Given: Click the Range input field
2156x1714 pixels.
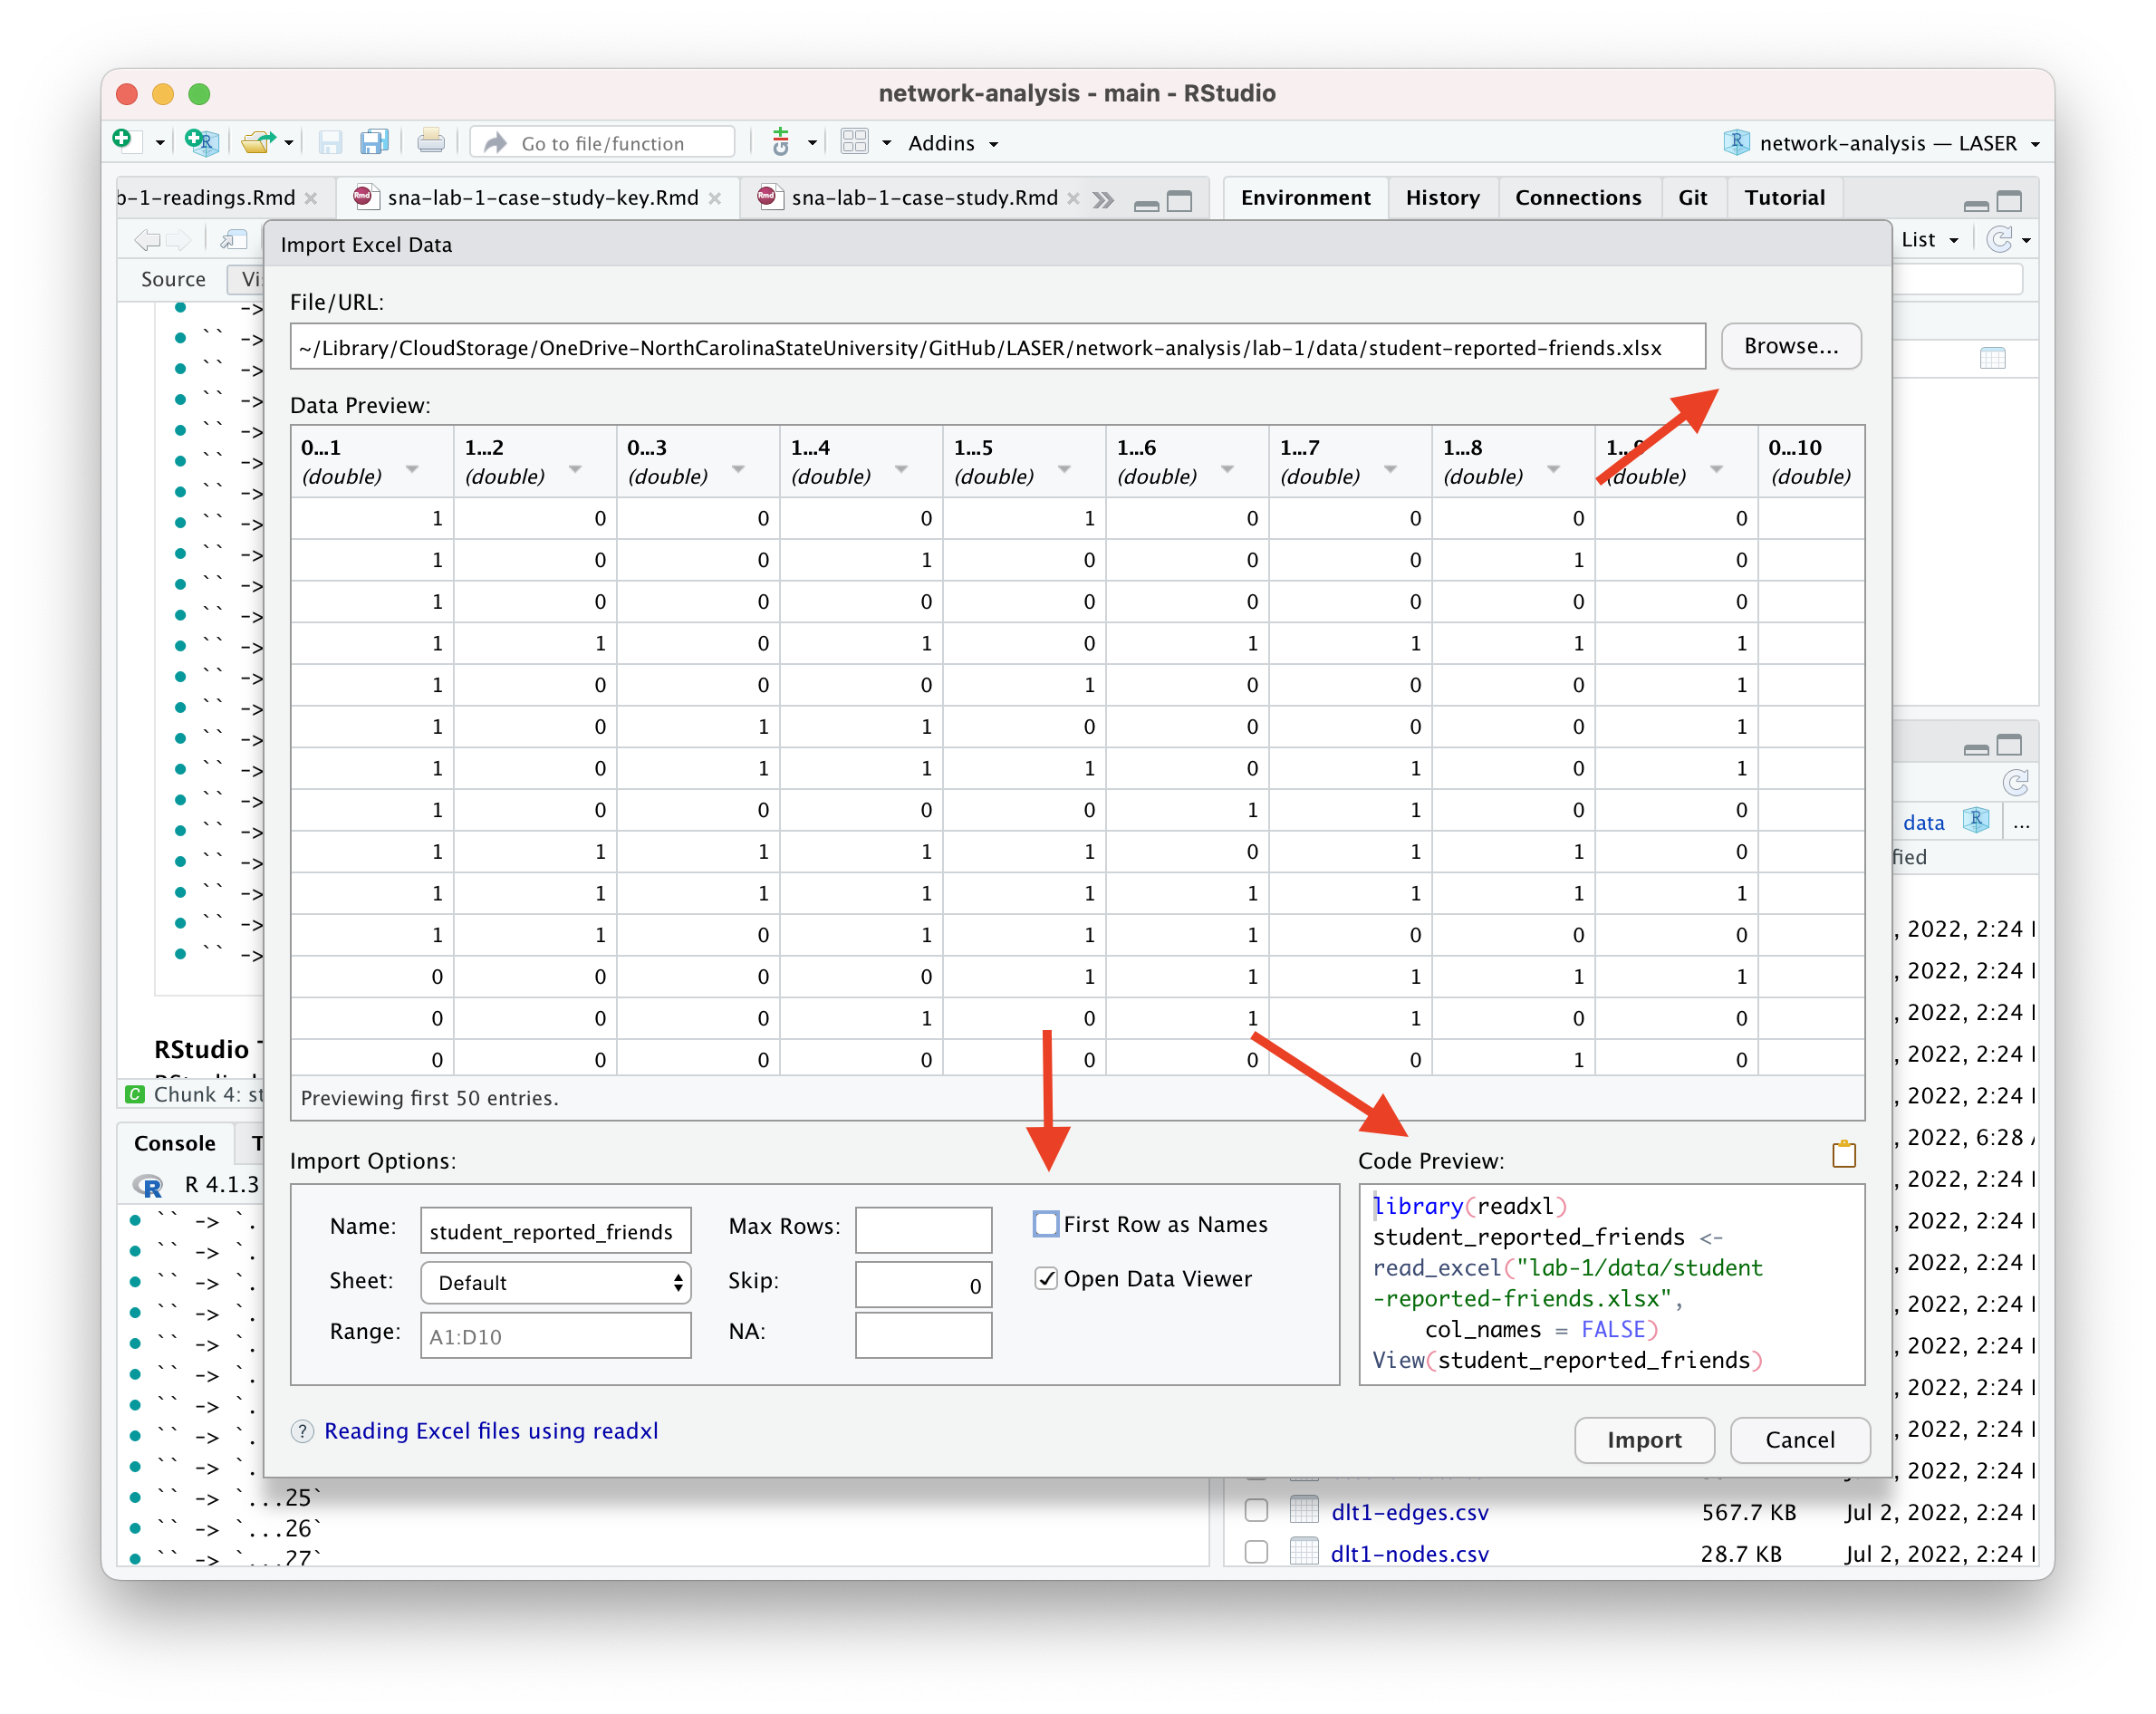Looking at the screenshot, I should (x=556, y=1336).
